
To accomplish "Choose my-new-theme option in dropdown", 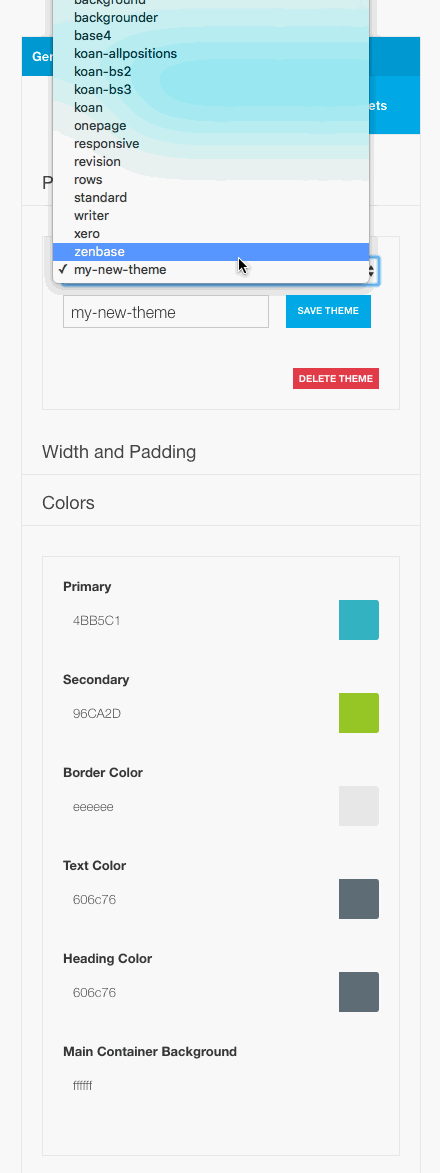I will pyautogui.click(x=211, y=269).
